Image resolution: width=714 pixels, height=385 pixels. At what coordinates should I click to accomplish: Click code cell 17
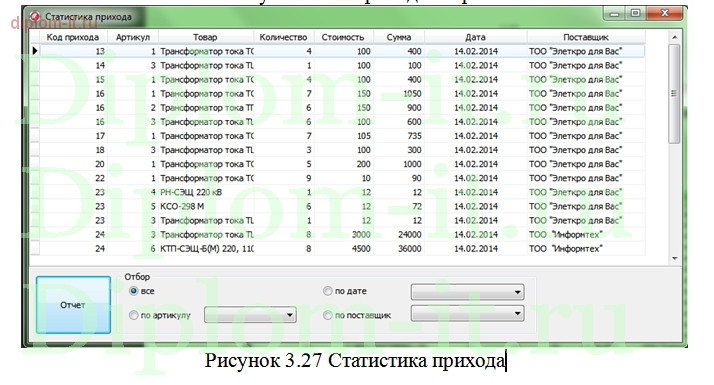tap(73, 136)
